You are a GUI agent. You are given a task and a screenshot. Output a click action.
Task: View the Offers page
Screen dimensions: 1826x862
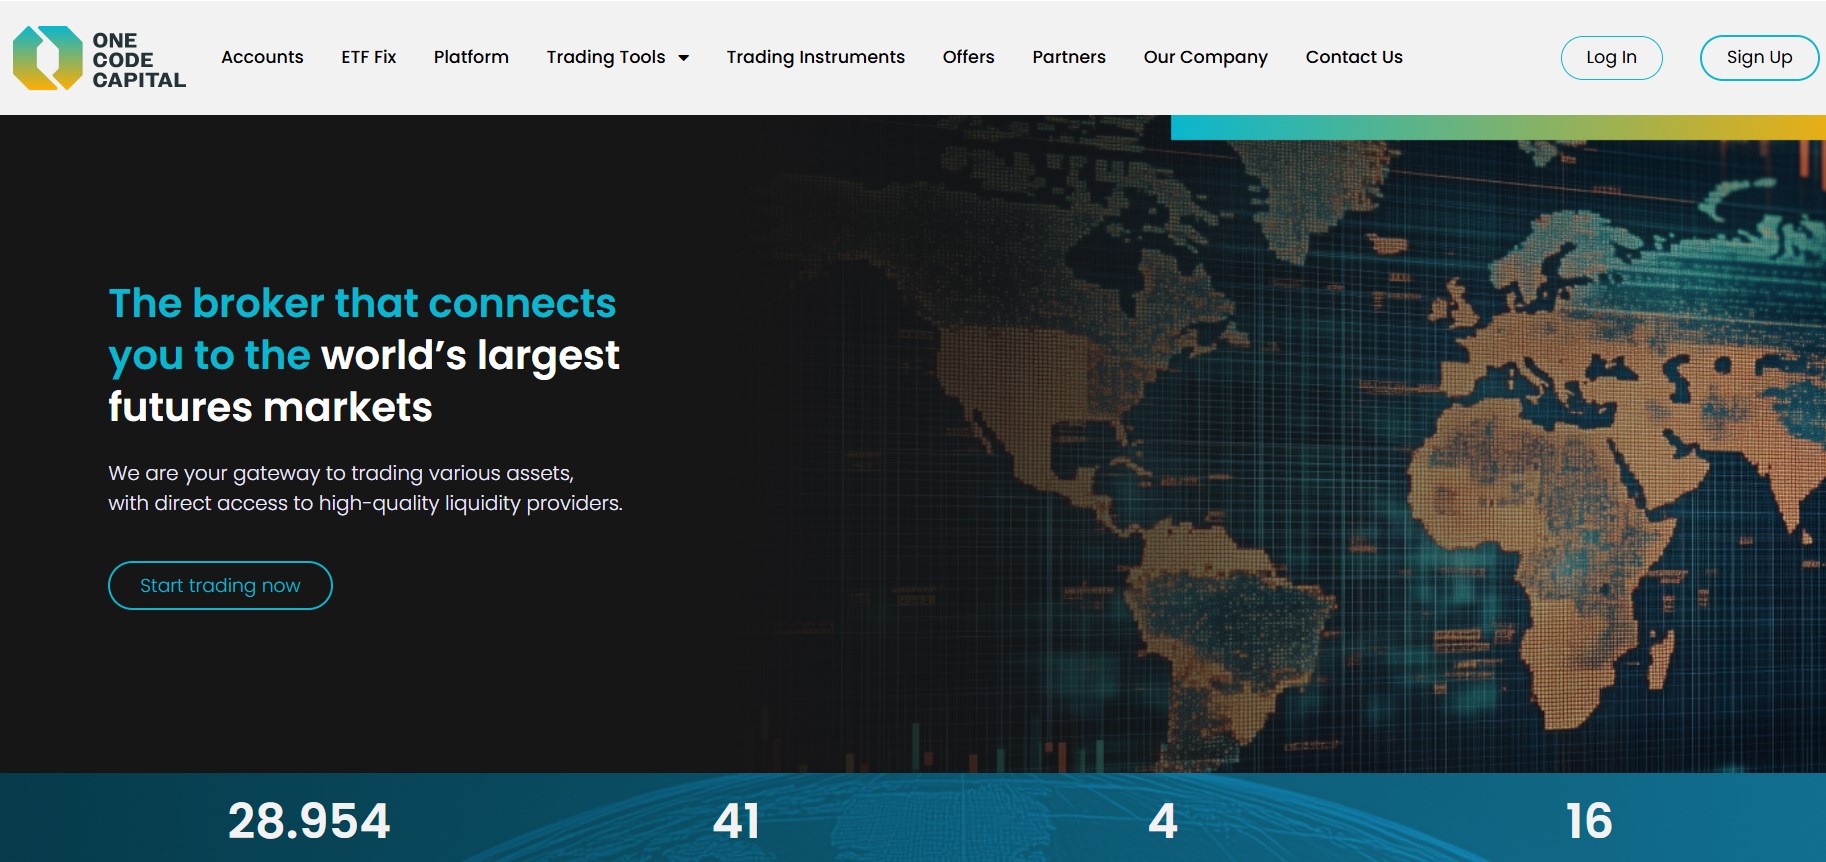968,57
